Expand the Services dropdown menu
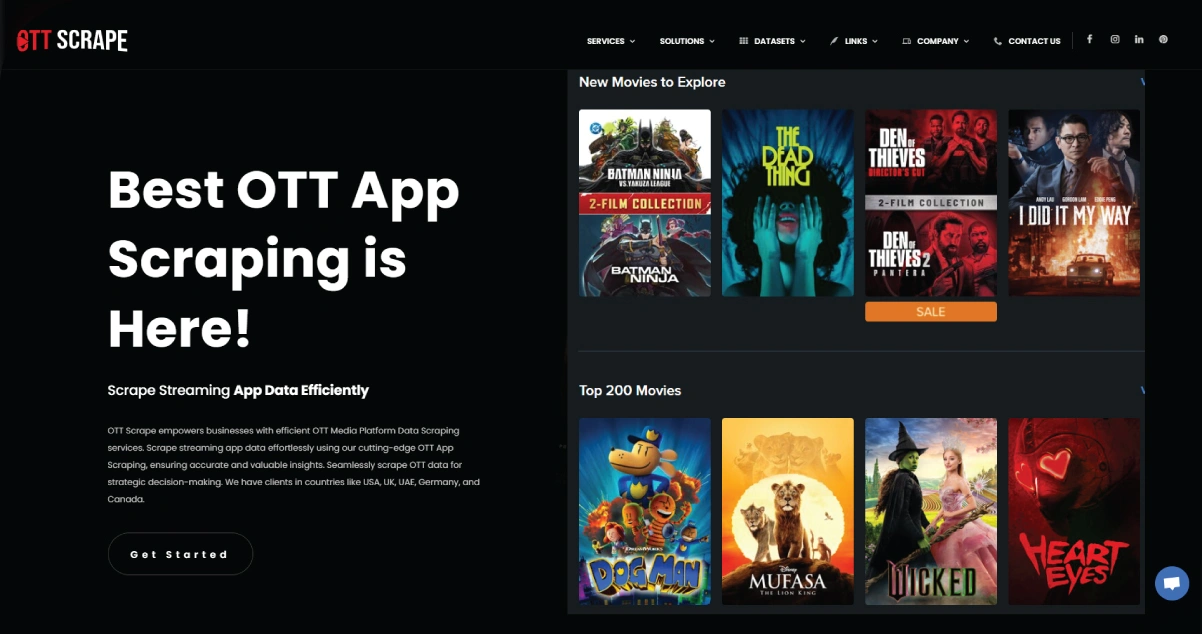 (610, 41)
